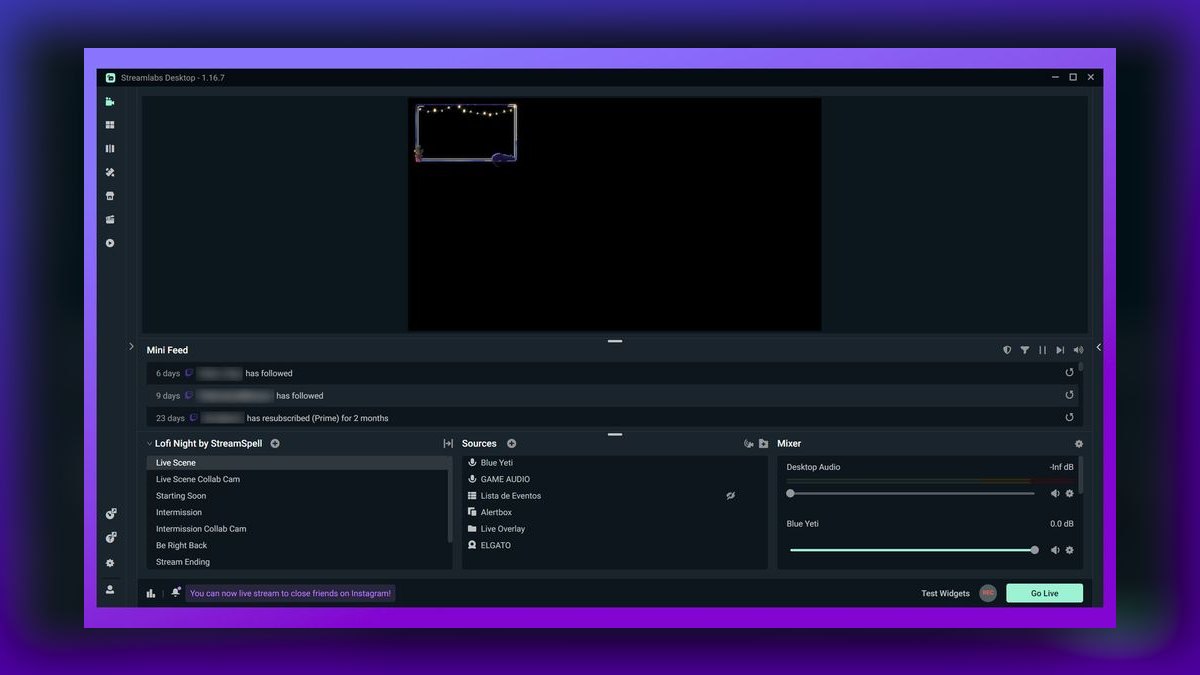Open the sidebar Settings gear icon
The image size is (1200, 675).
coord(110,563)
